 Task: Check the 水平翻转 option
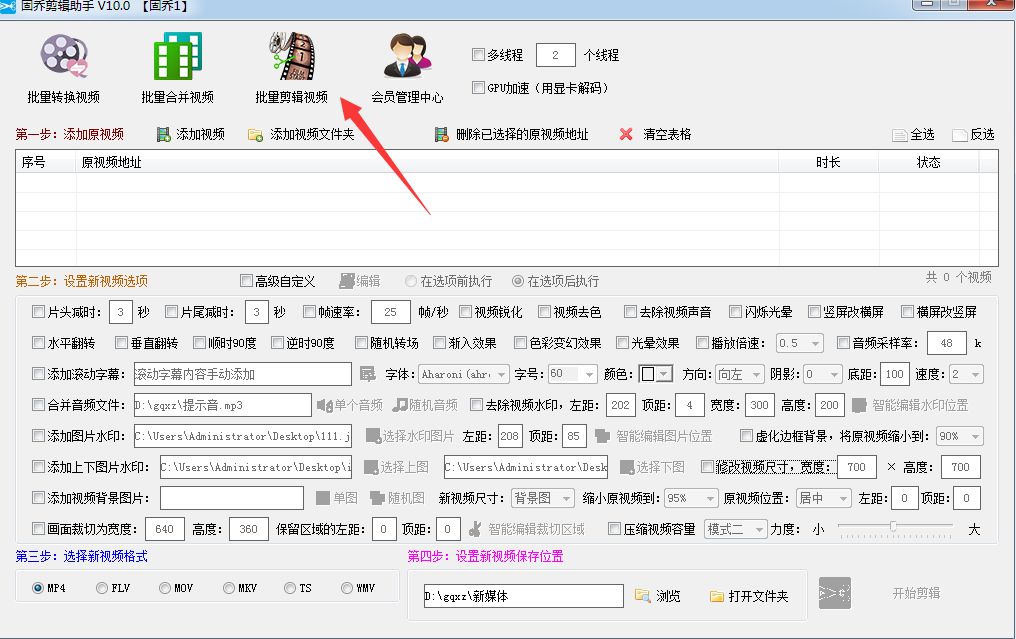38,342
